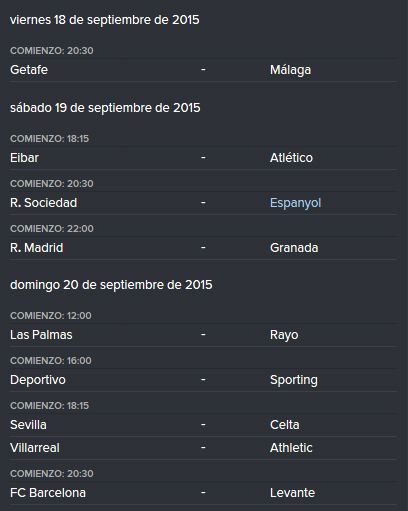Click the Getafe vs Málaga score dash

pos(203,70)
